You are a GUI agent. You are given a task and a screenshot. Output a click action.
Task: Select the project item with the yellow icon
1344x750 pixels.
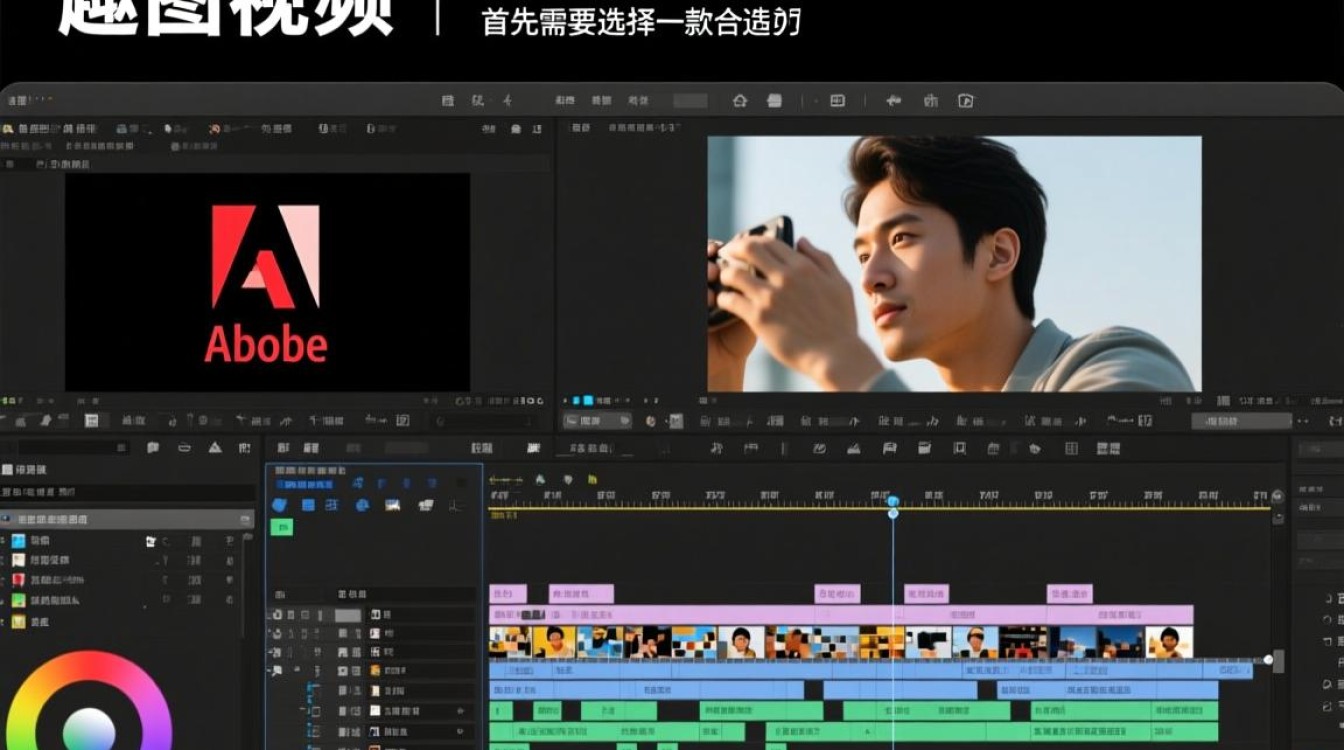click(18, 621)
